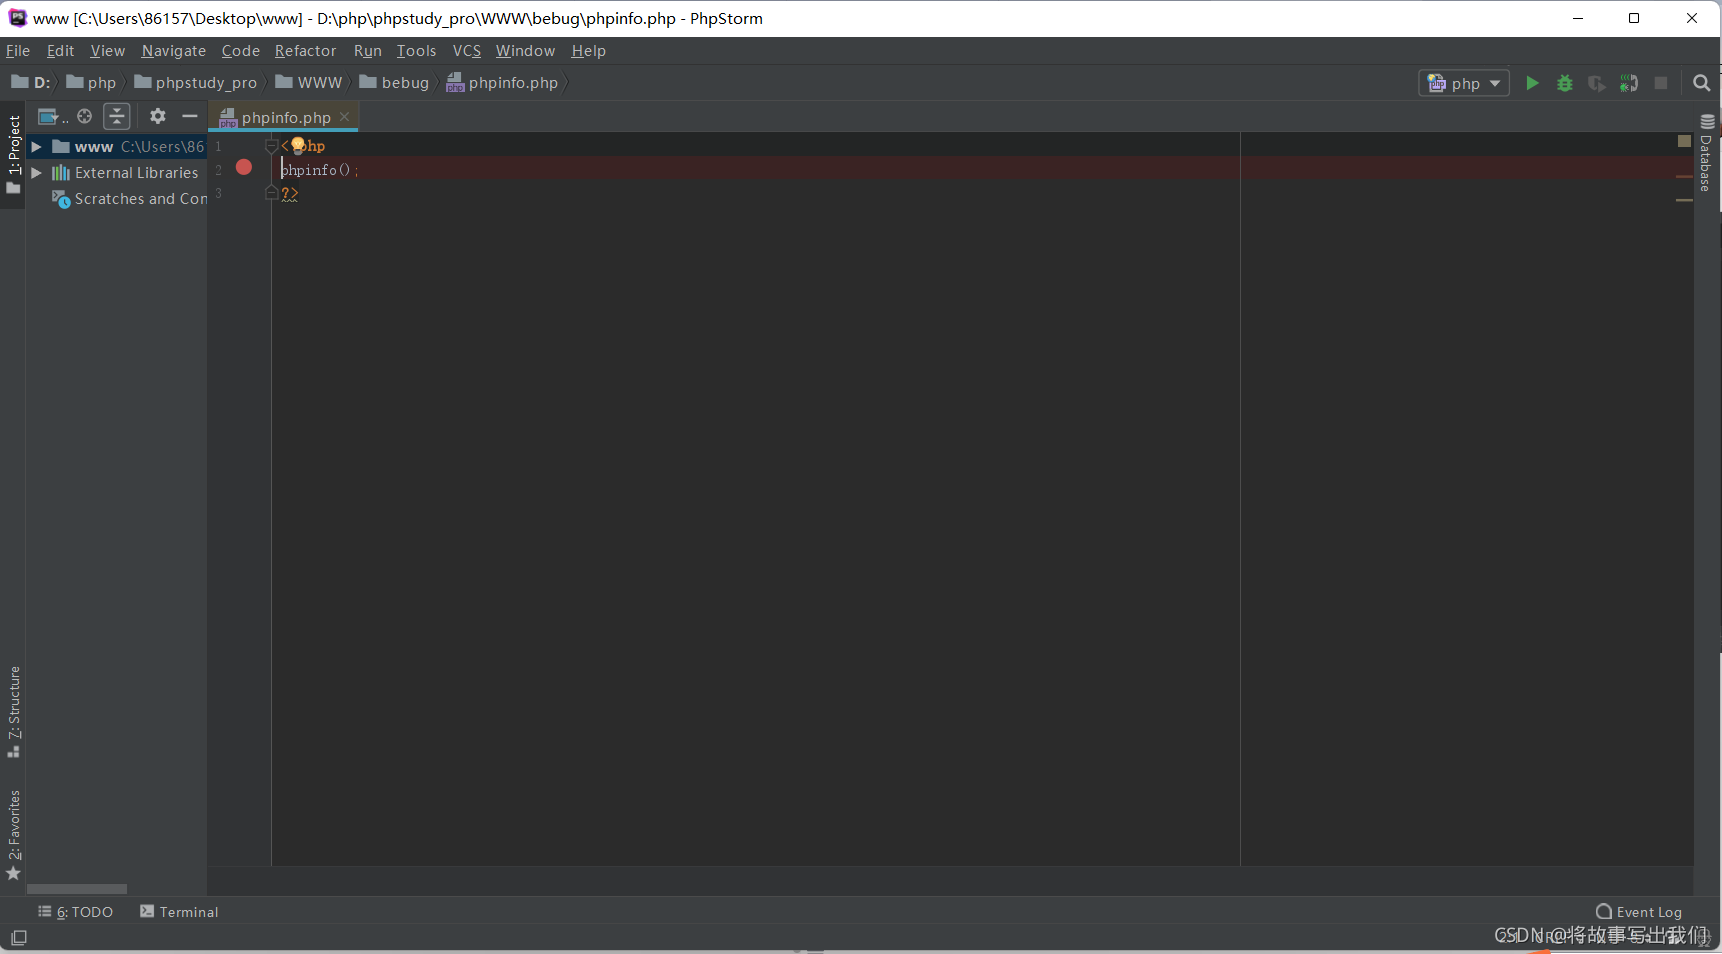The image size is (1722, 954).
Task: Click the D: drive breadcrumb
Action: tap(31, 83)
